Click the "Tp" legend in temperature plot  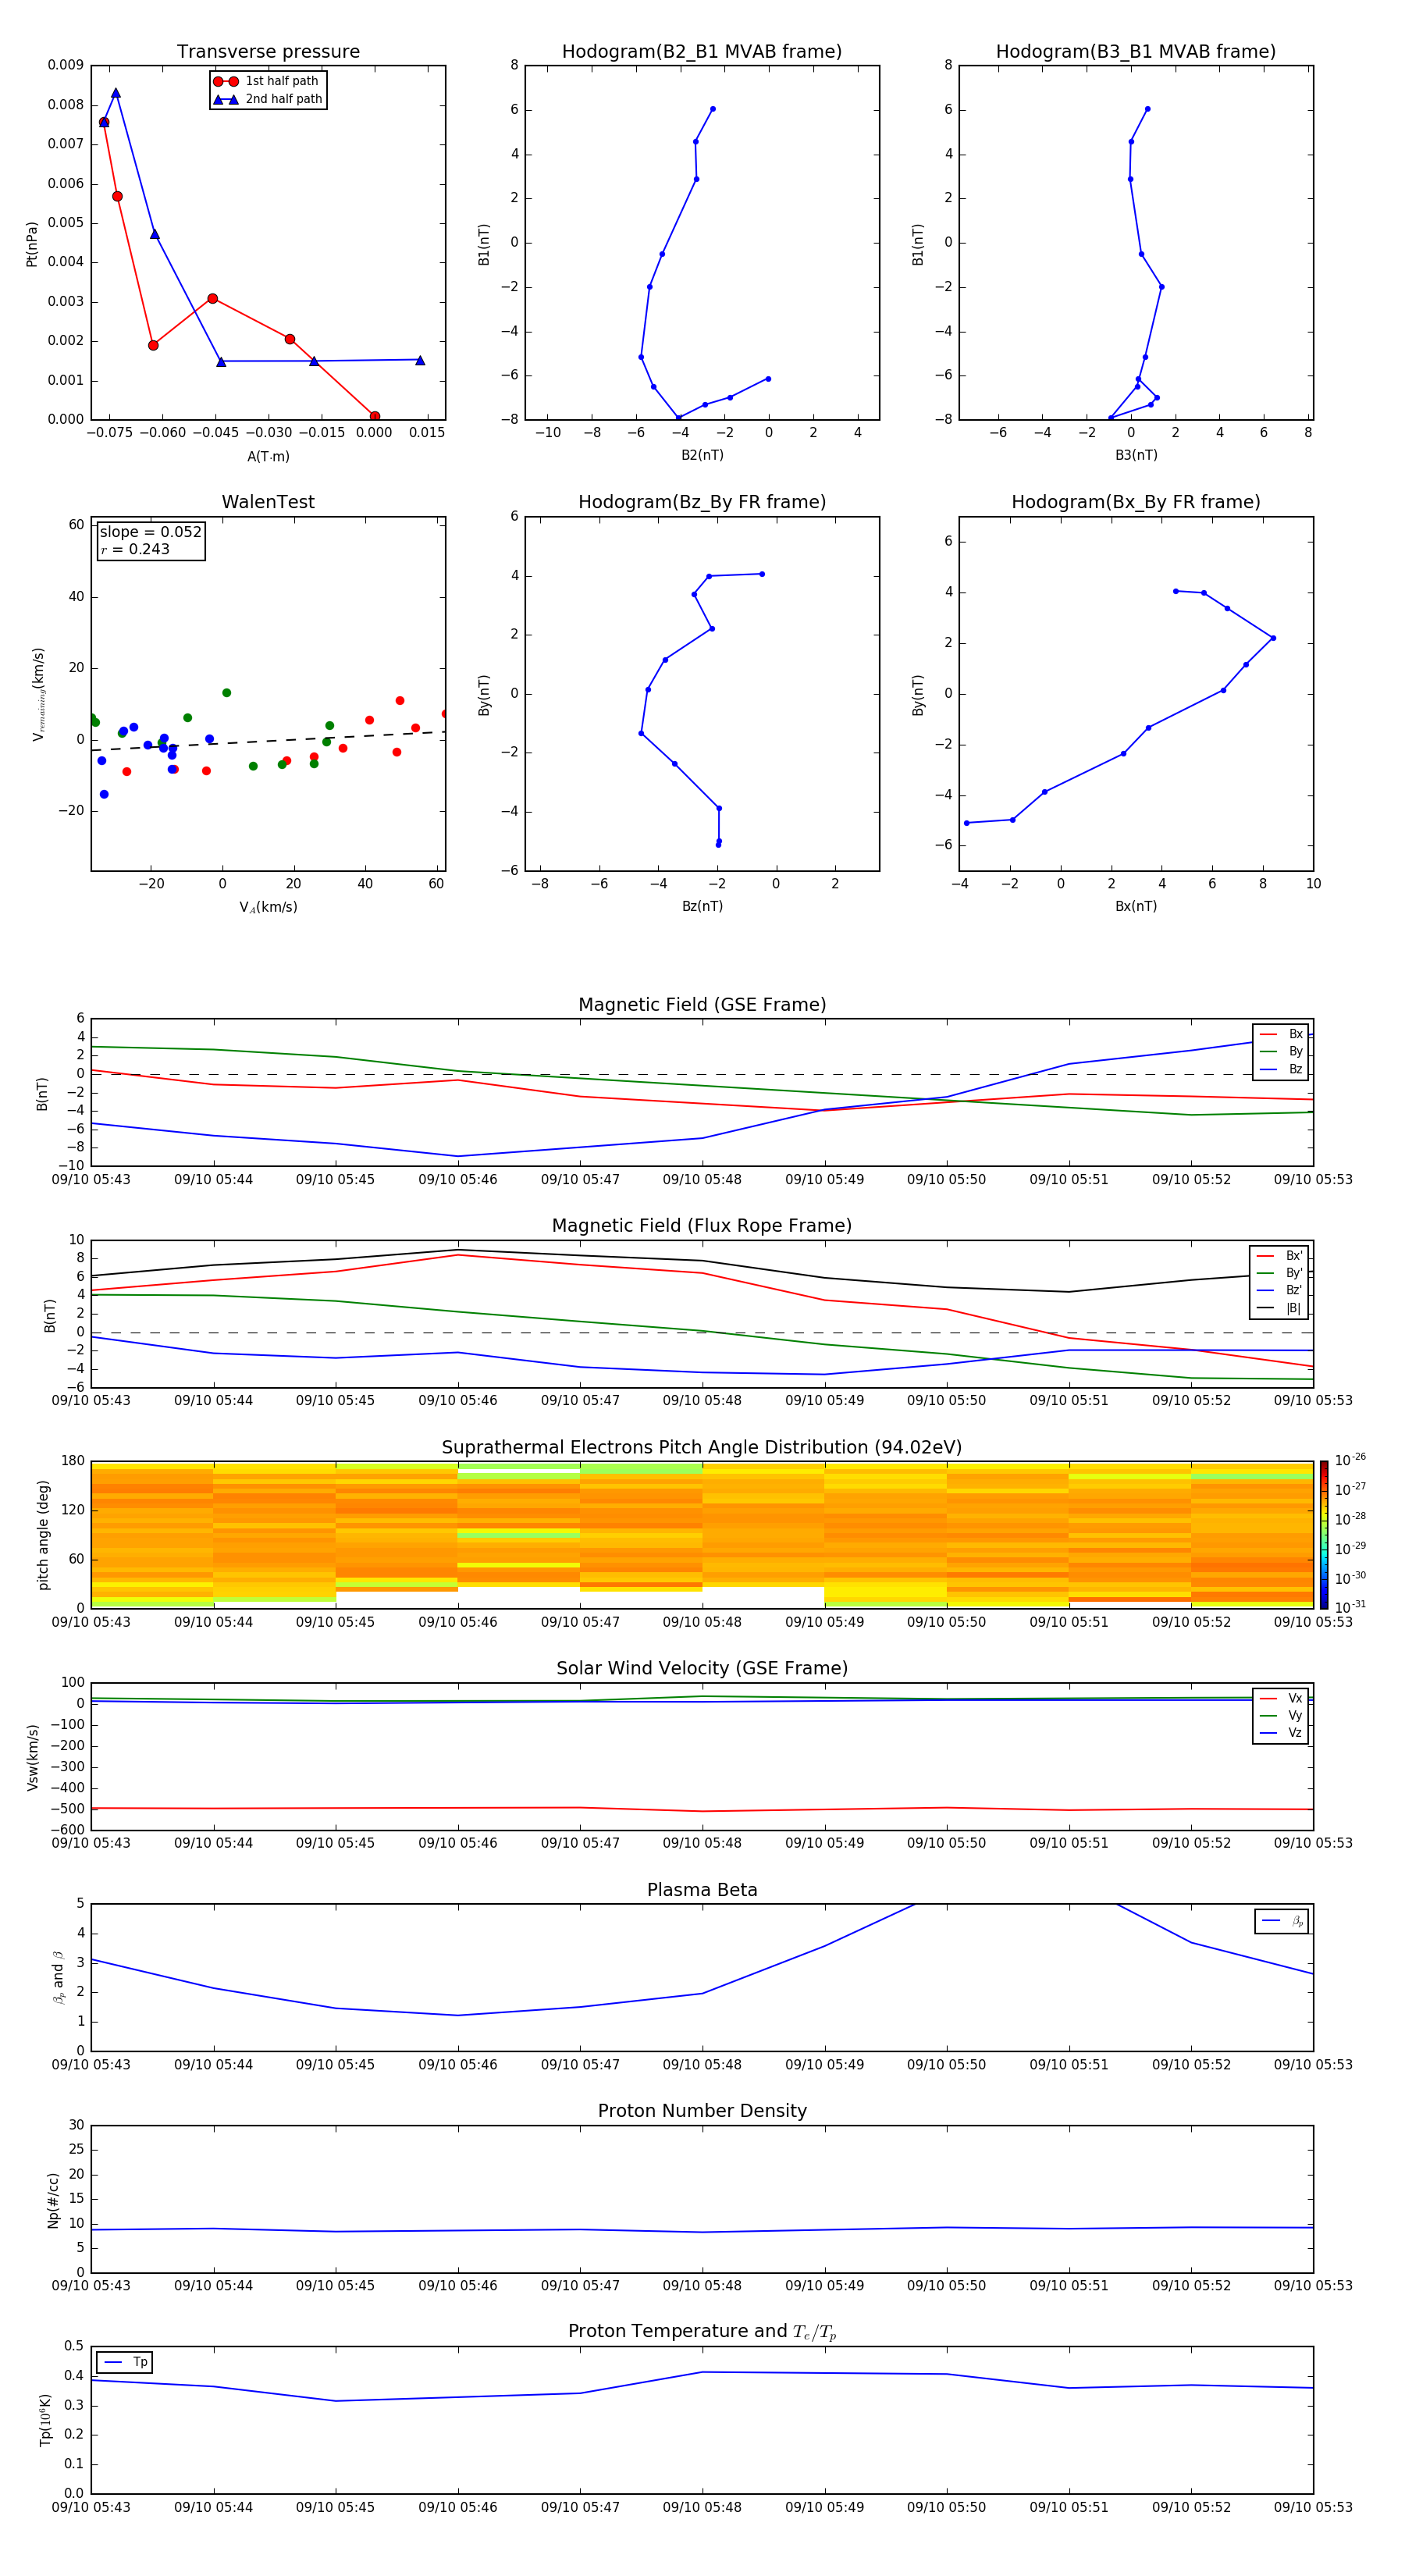coord(125,2362)
